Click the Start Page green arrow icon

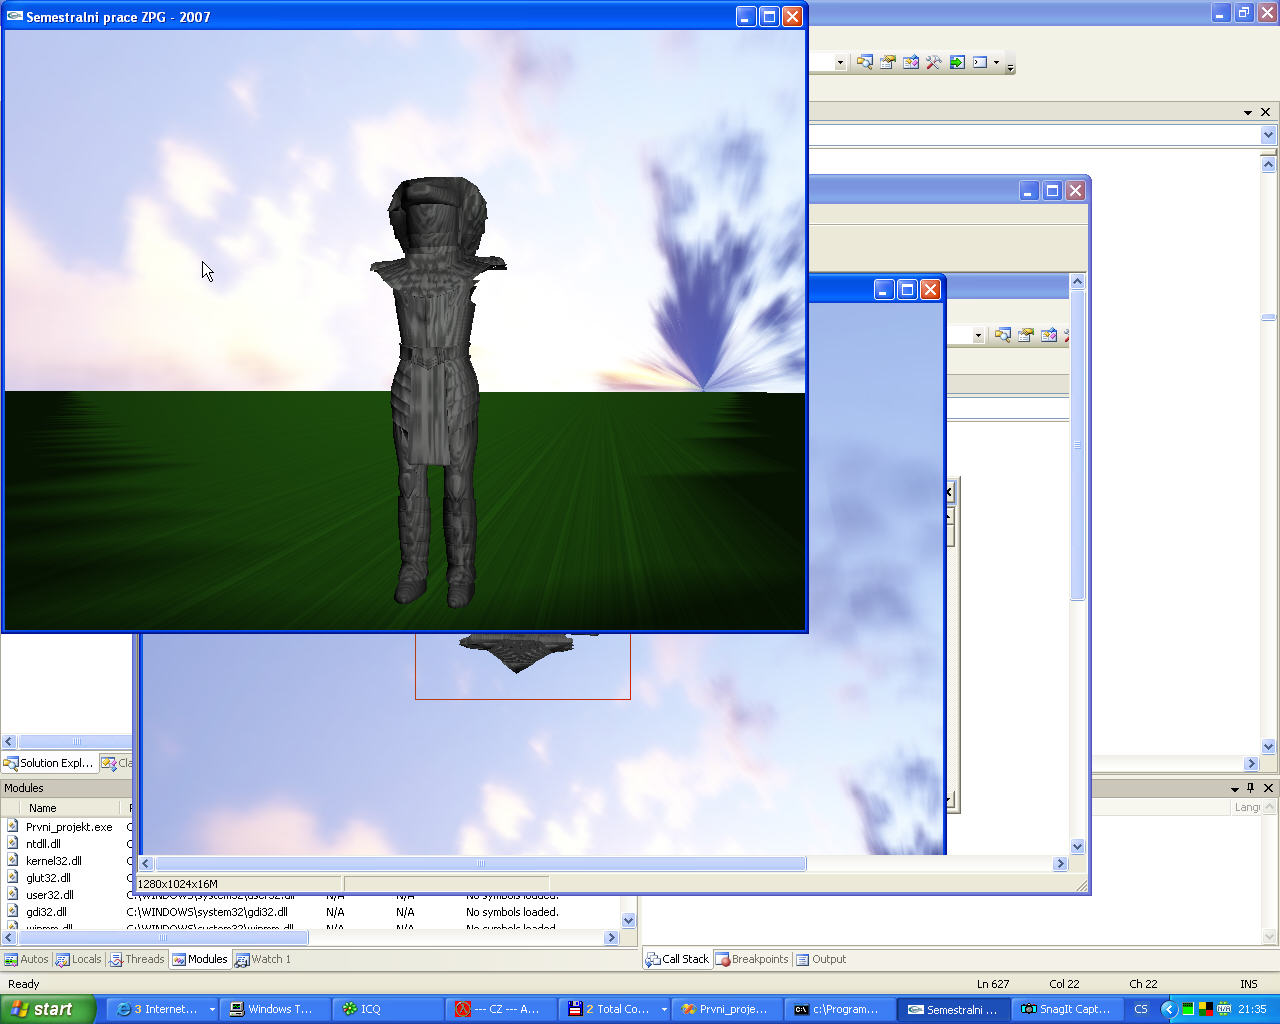pos(957,62)
